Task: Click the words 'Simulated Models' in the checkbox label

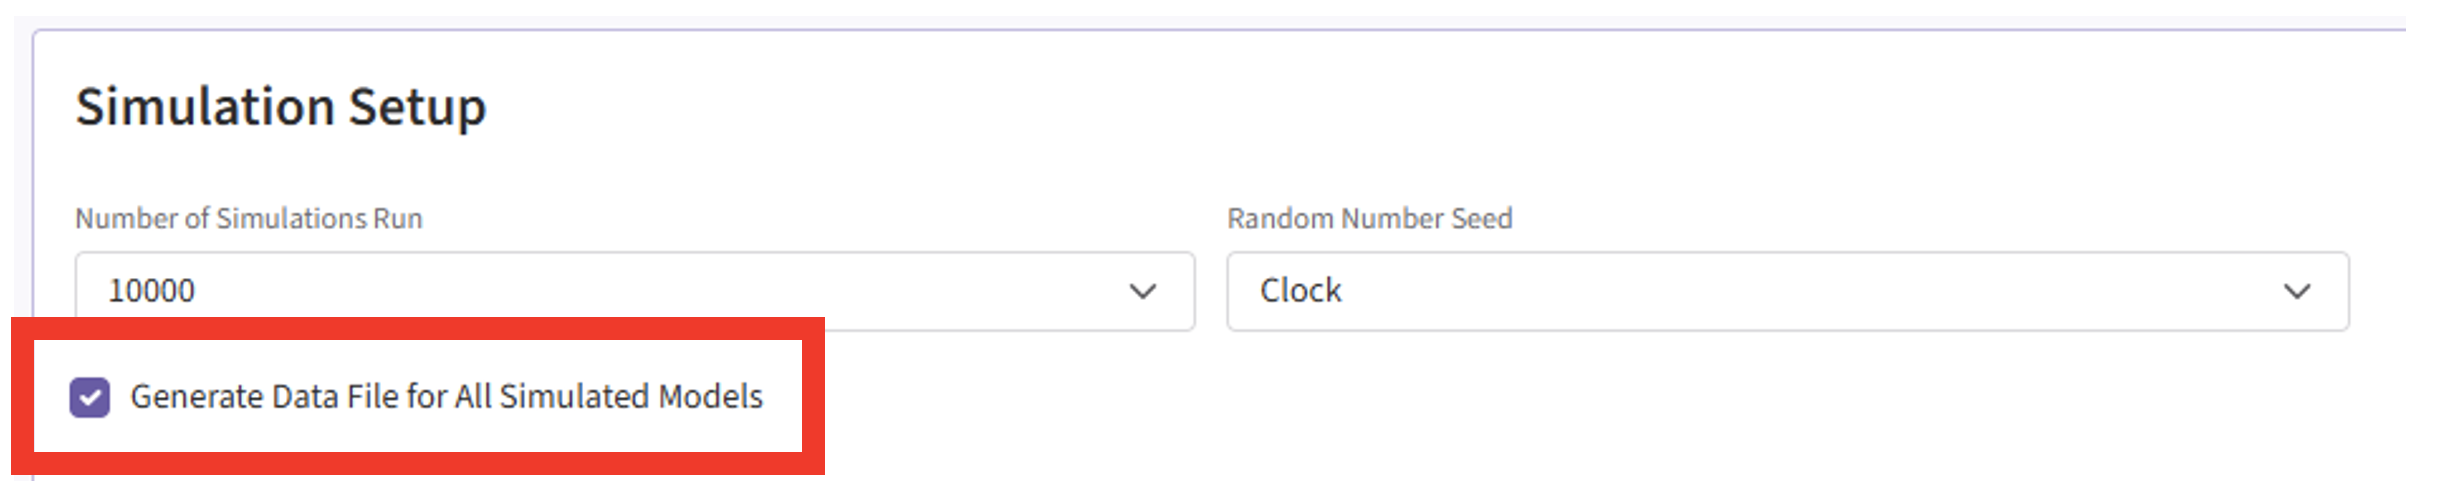Action: (631, 397)
